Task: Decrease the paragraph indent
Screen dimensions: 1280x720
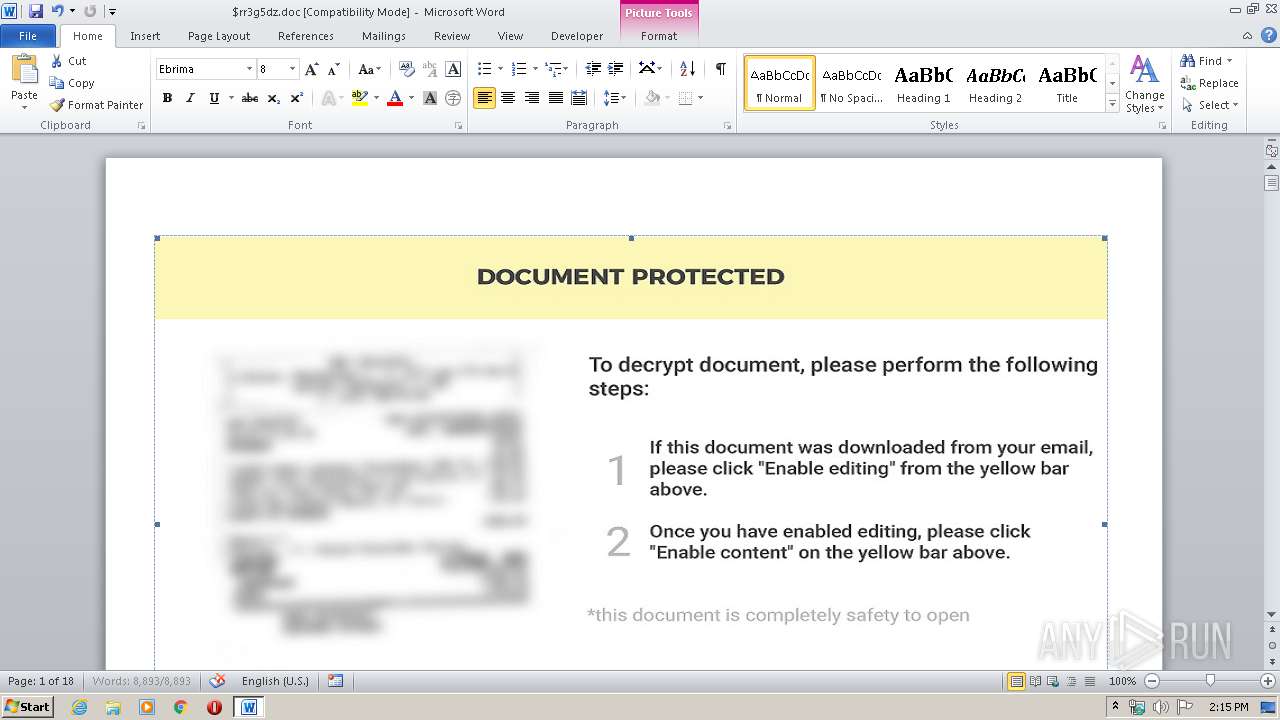Action: point(593,69)
